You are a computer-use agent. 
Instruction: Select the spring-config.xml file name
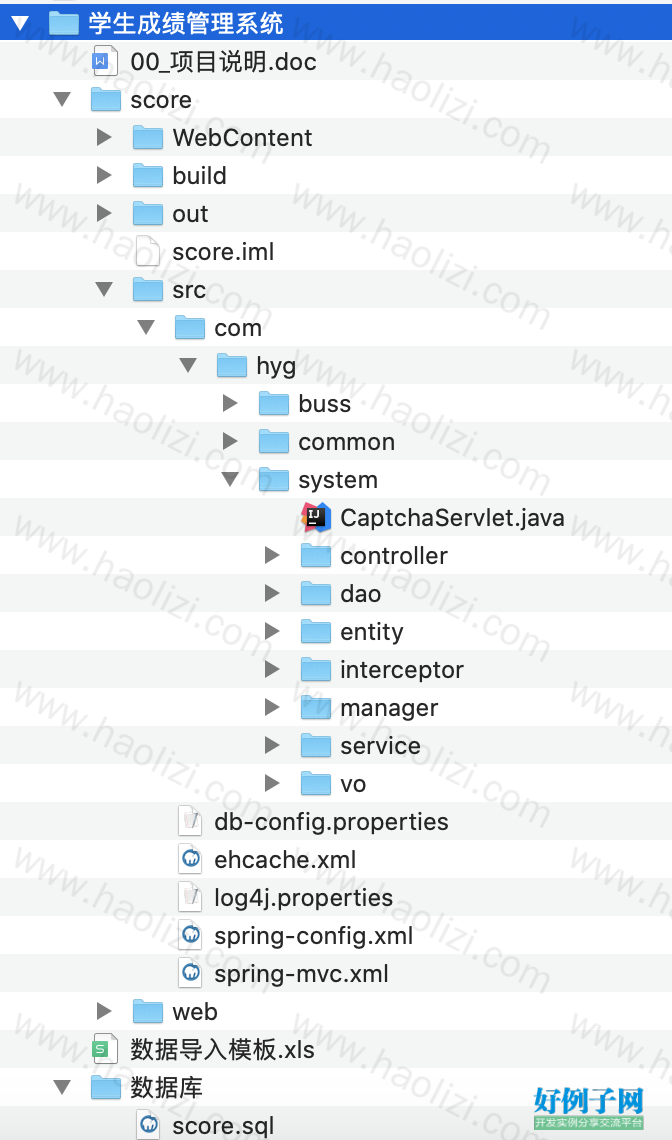coord(313,936)
